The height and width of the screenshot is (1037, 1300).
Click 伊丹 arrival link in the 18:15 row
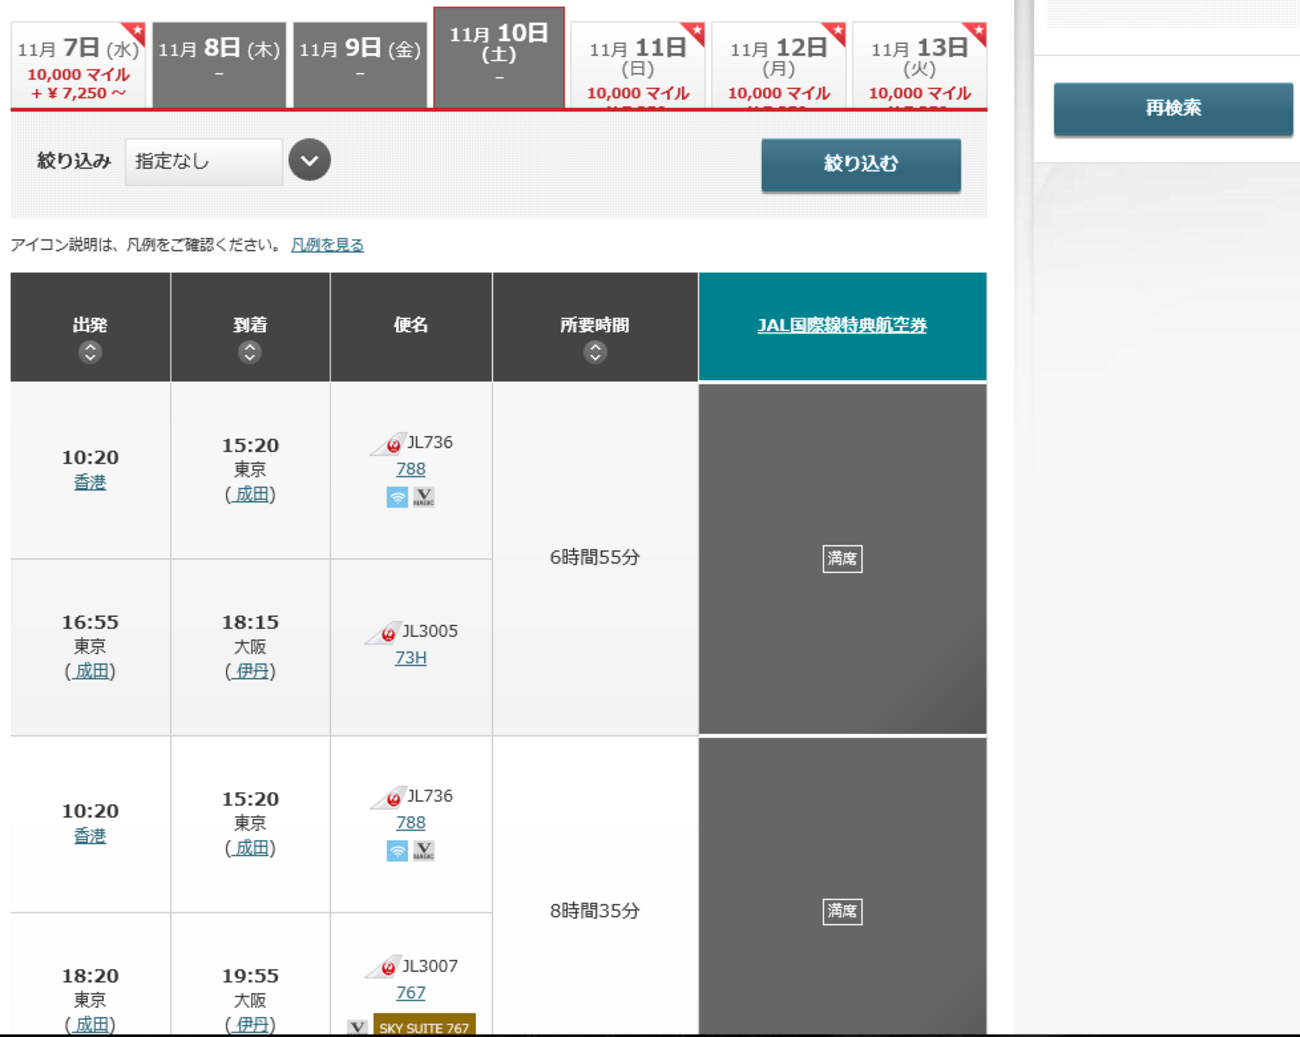coord(250,671)
